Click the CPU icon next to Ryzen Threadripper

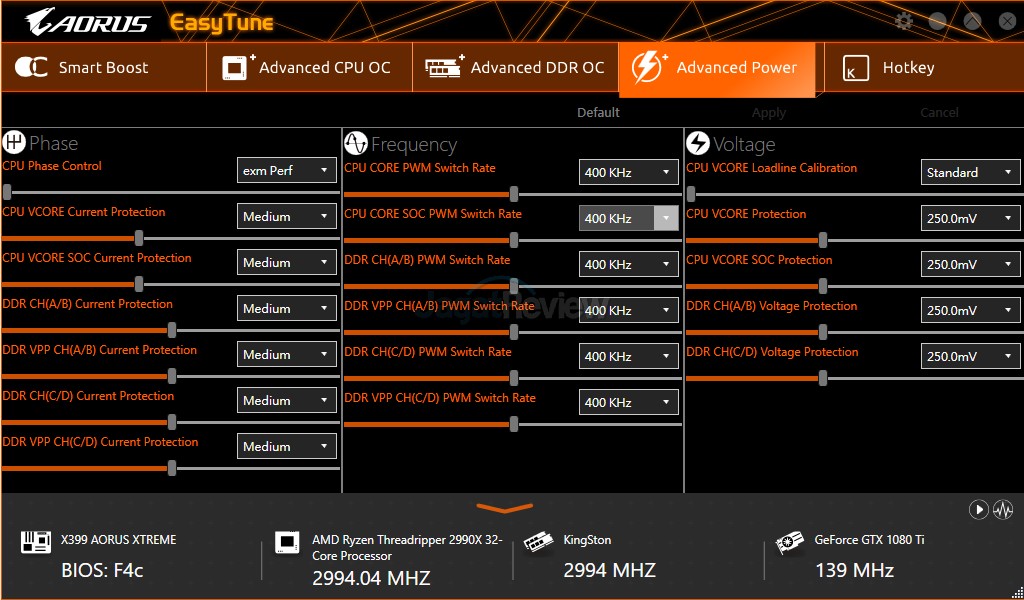click(x=287, y=542)
